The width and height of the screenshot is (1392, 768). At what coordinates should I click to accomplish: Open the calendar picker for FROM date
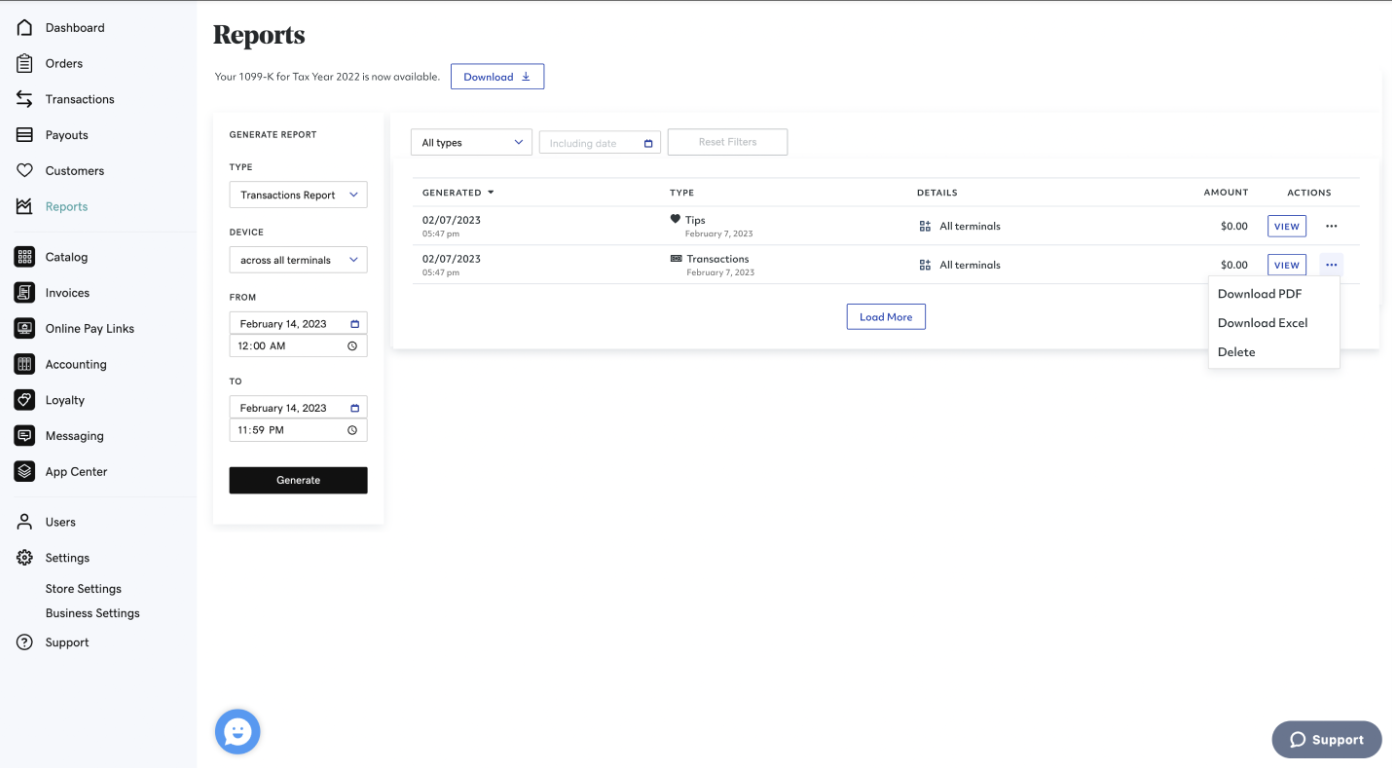pos(354,322)
